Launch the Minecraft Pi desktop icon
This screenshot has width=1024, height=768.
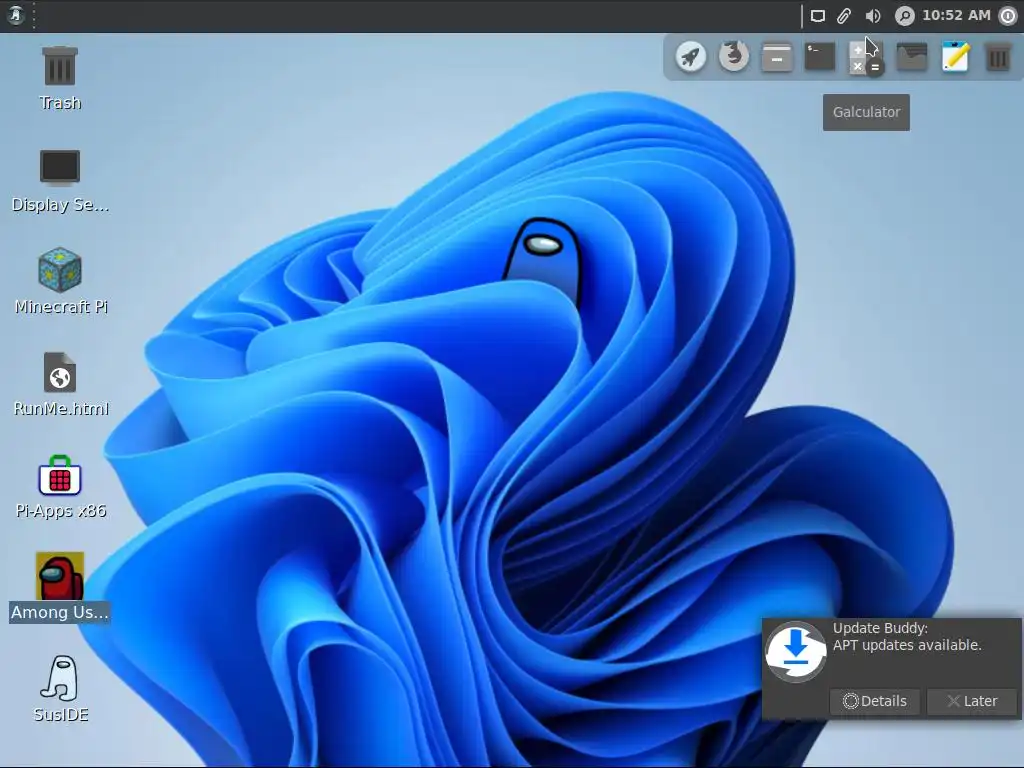click(x=60, y=281)
